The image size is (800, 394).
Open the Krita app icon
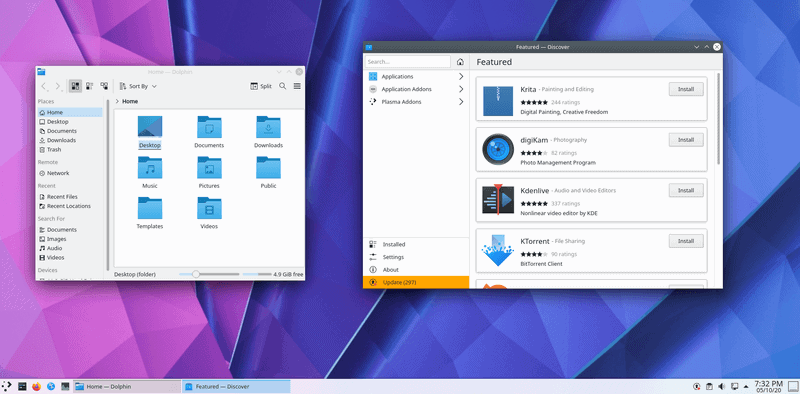point(498,101)
